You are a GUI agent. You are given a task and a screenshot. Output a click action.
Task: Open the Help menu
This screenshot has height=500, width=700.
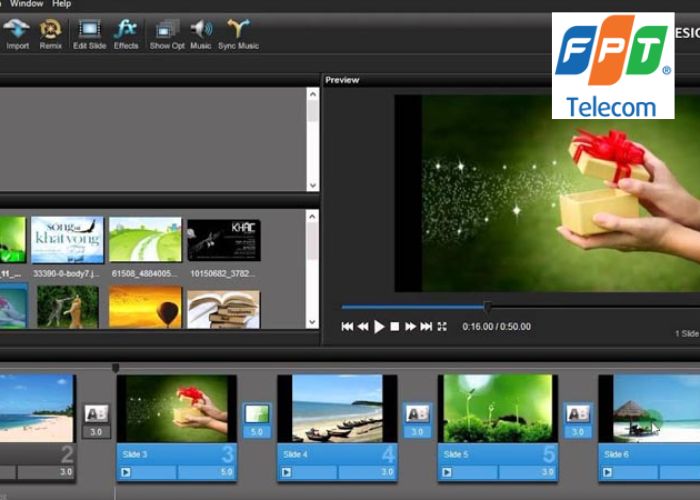pyautogui.click(x=64, y=4)
